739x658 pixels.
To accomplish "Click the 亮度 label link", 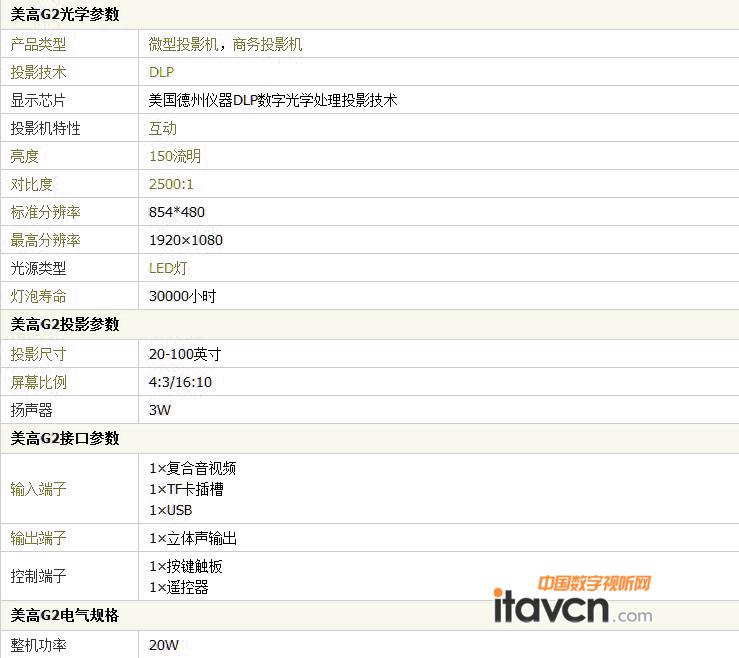I will (25, 156).
